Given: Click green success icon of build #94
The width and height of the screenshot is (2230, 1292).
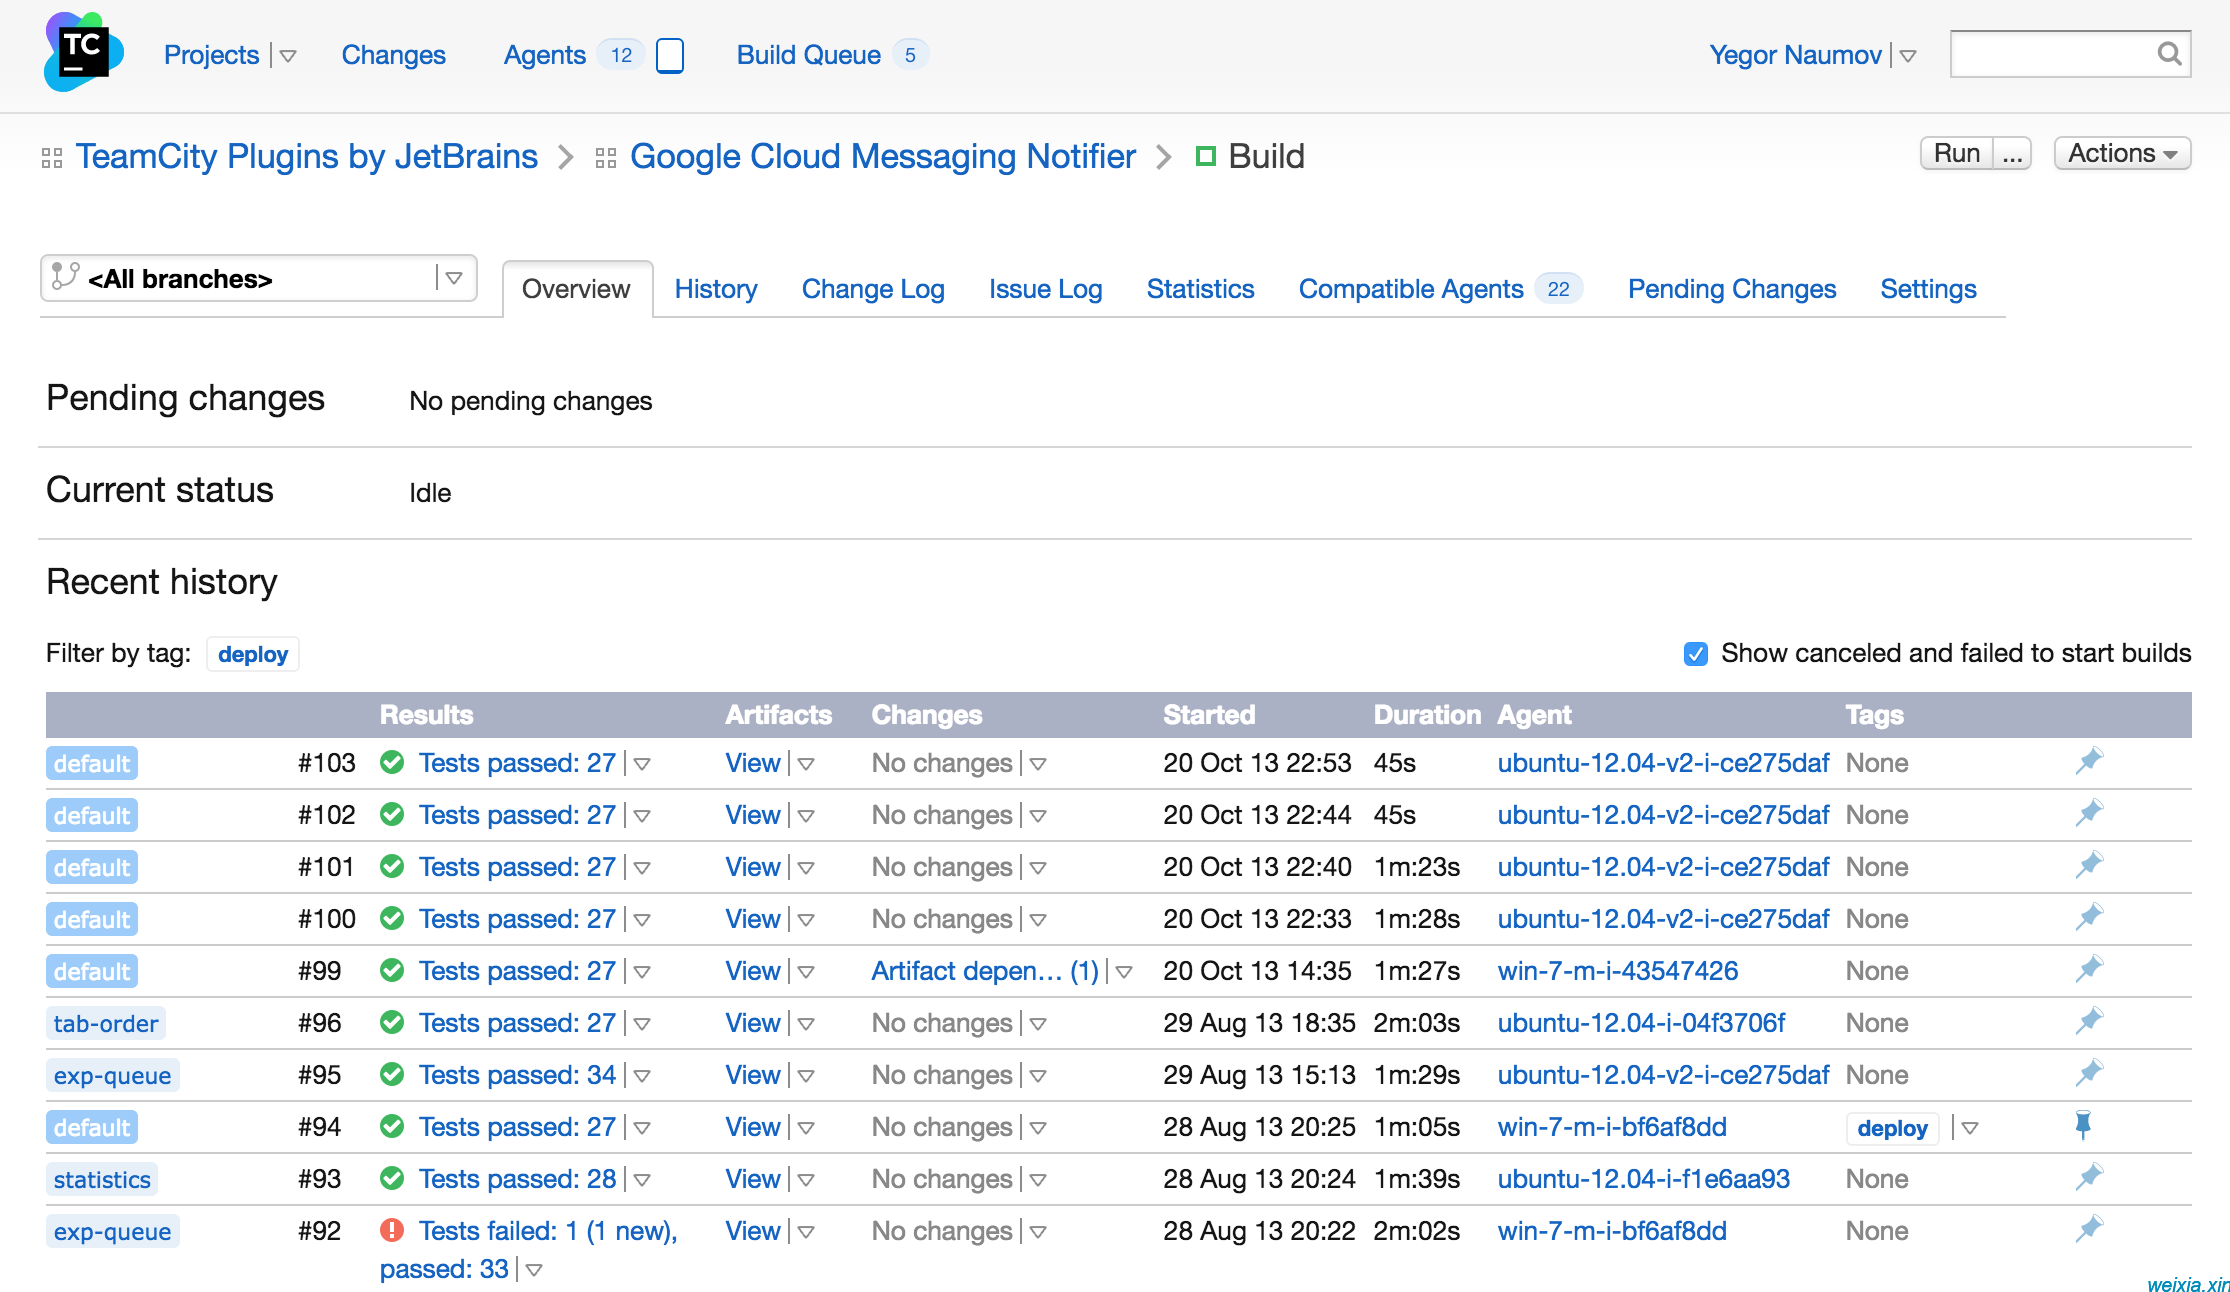Looking at the screenshot, I should [x=392, y=1126].
